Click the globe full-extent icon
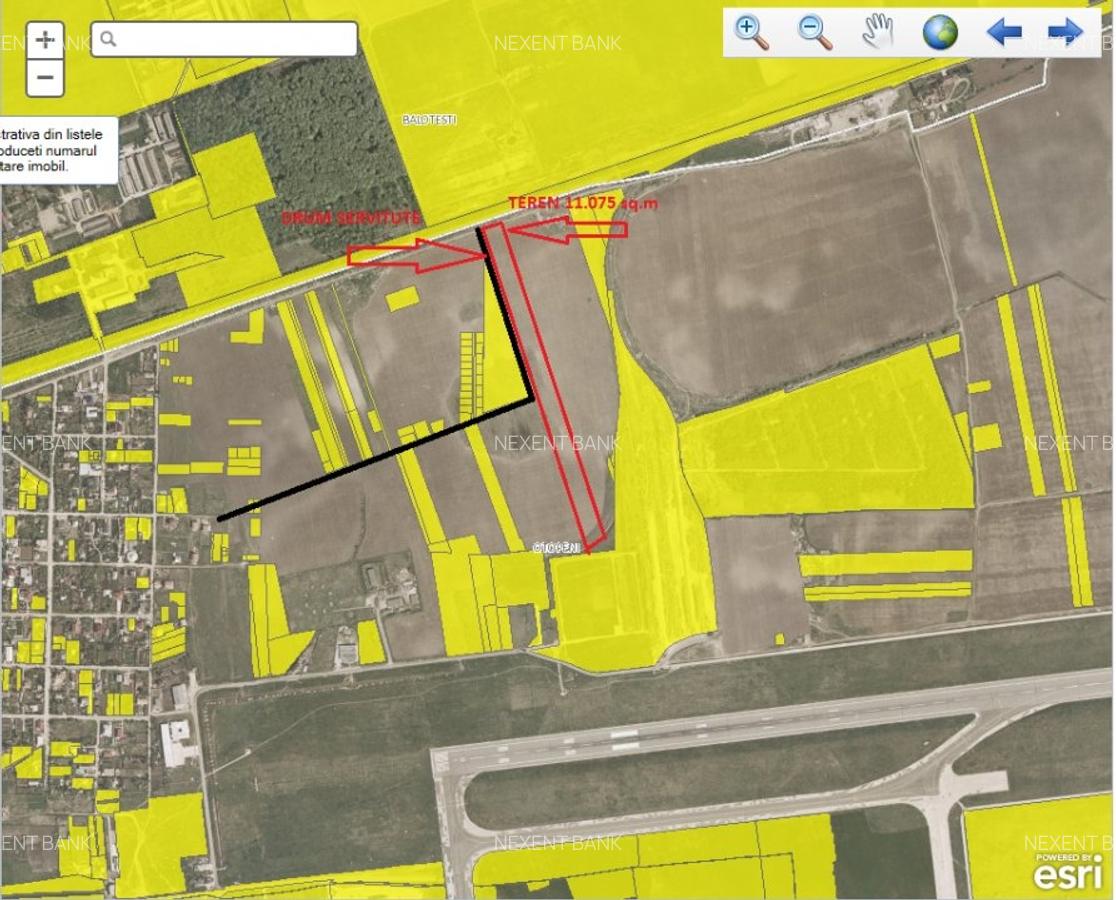1116x900 pixels. pos(941,30)
